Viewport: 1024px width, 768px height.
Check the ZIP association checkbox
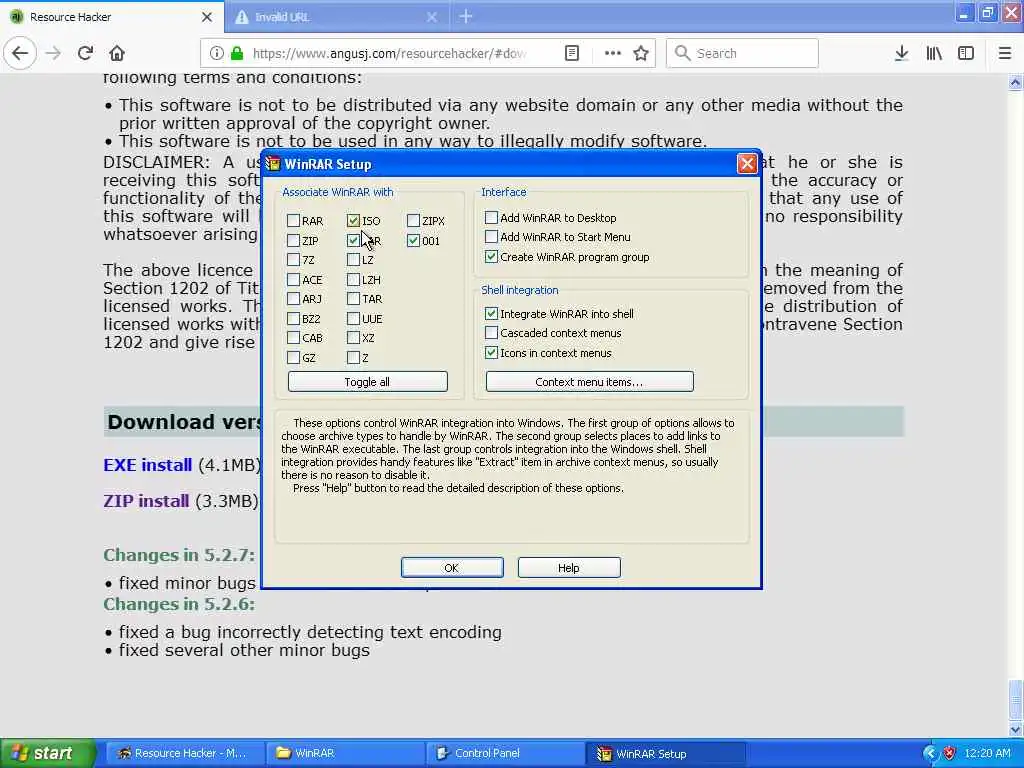click(293, 240)
